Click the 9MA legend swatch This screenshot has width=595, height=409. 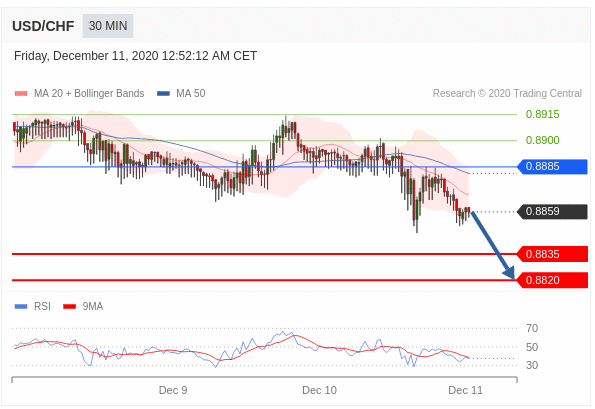click(69, 306)
